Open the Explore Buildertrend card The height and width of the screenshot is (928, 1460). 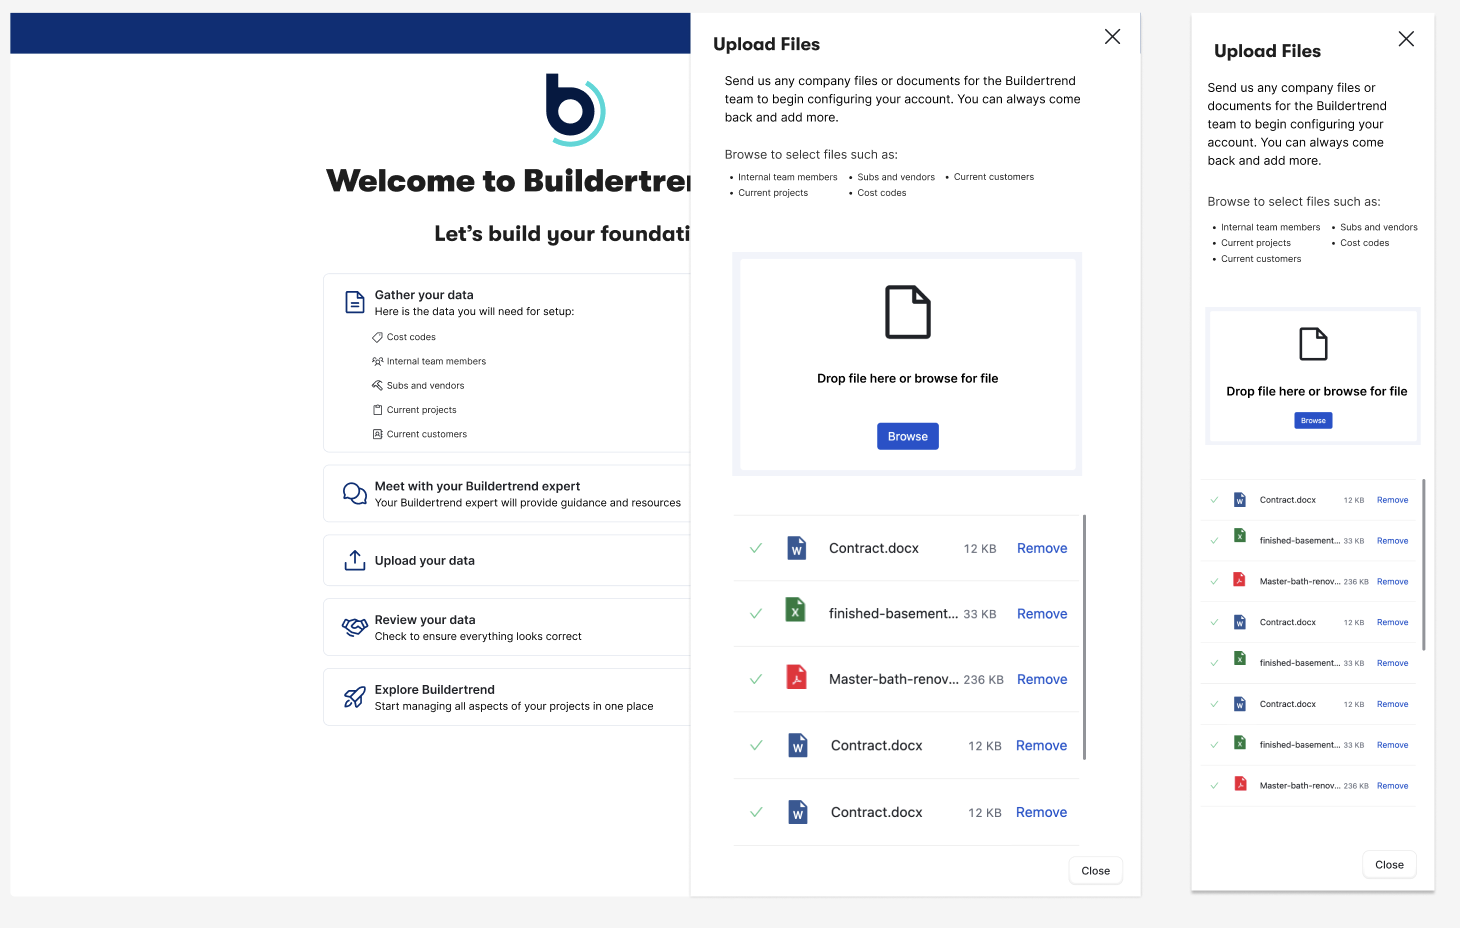click(x=507, y=697)
